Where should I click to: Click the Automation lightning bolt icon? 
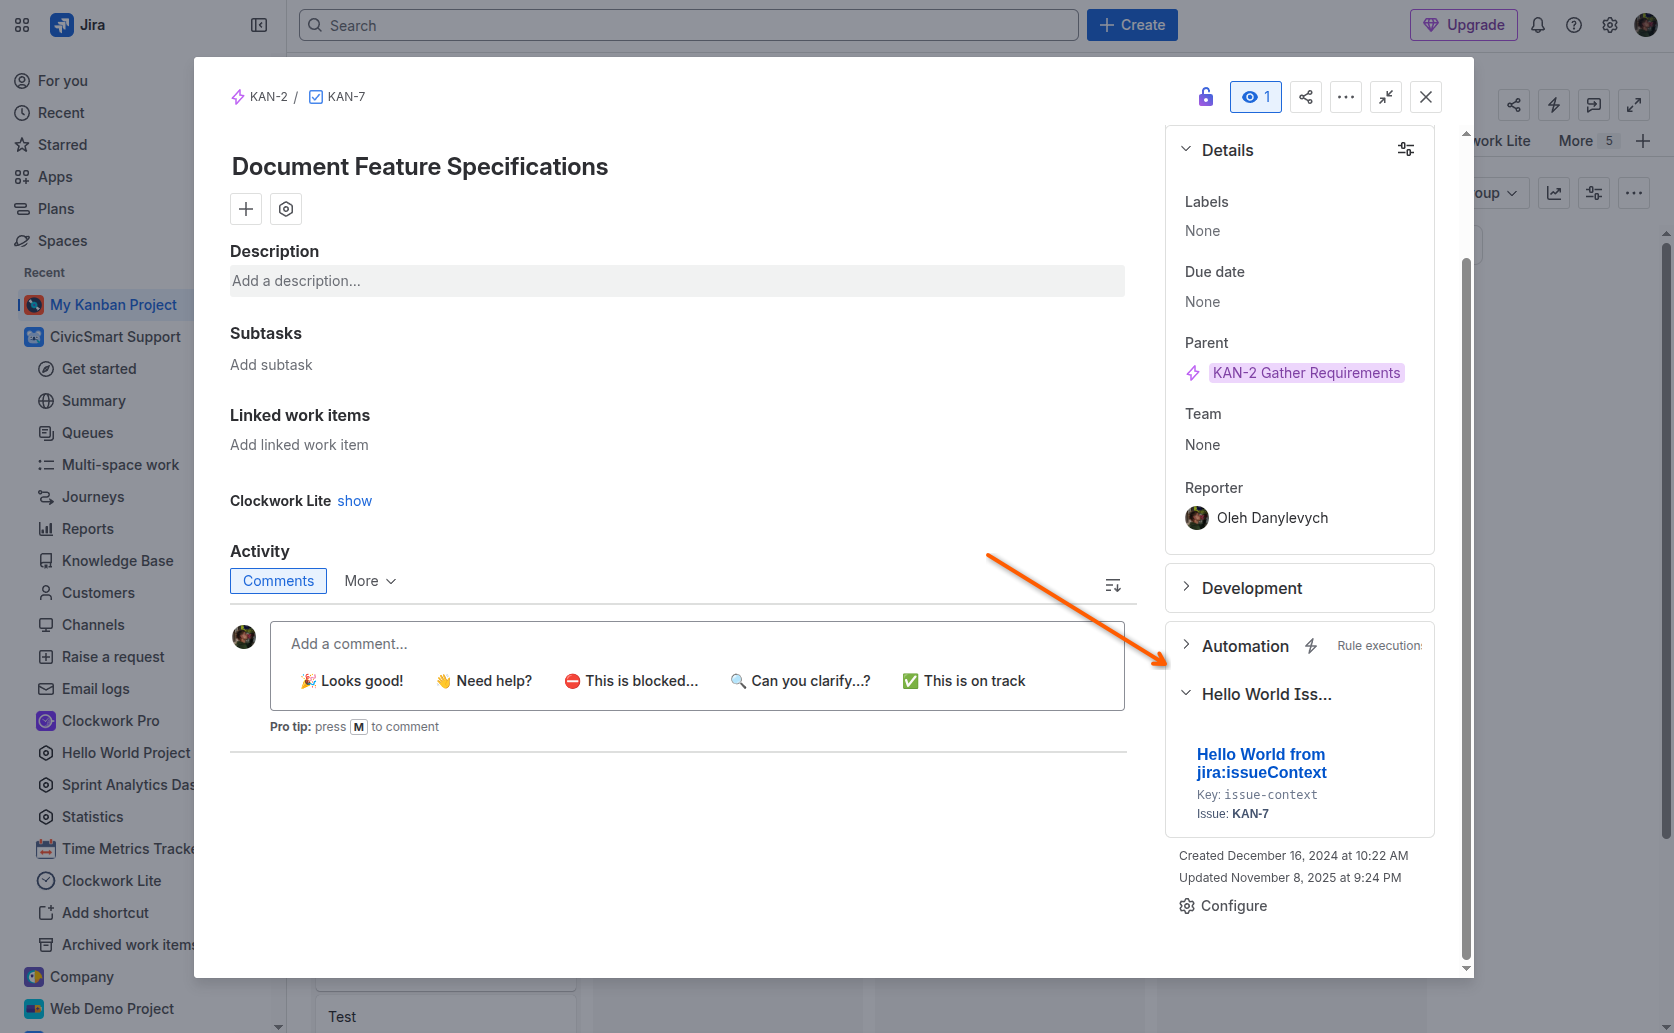tap(1311, 646)
